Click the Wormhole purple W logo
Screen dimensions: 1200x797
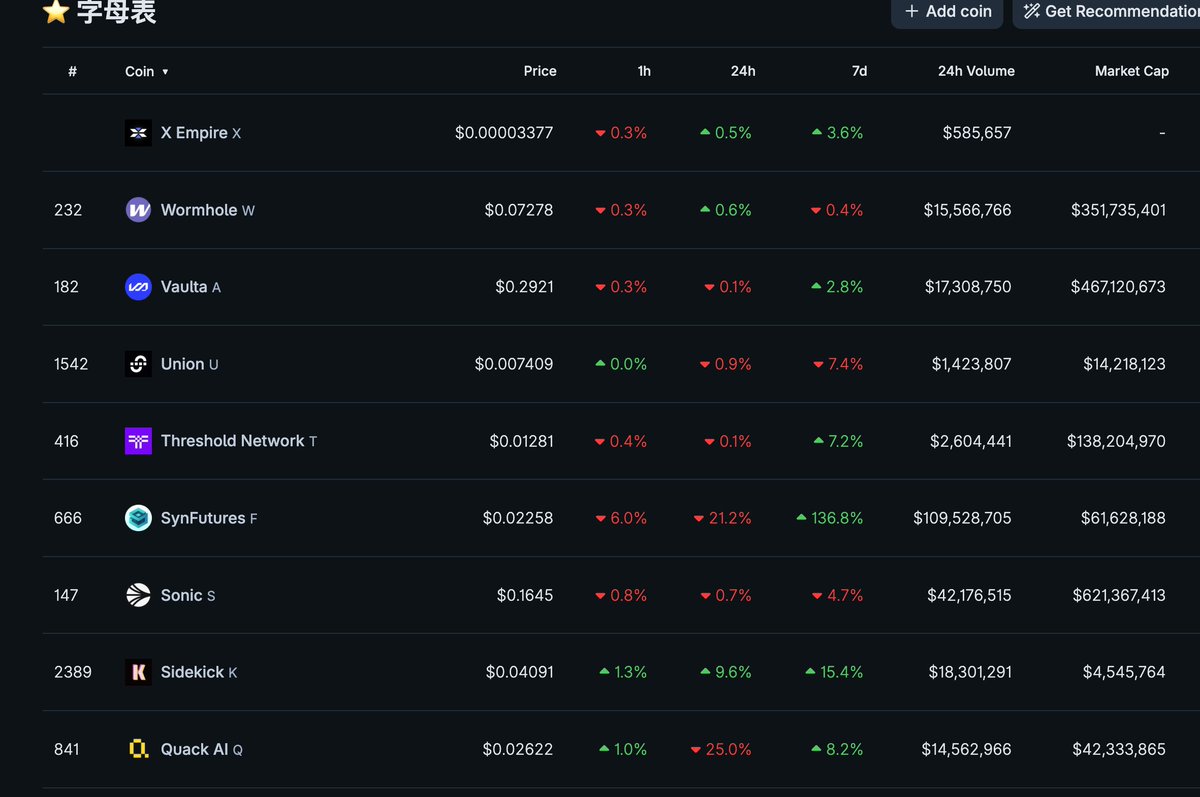[x=138, y=210]
